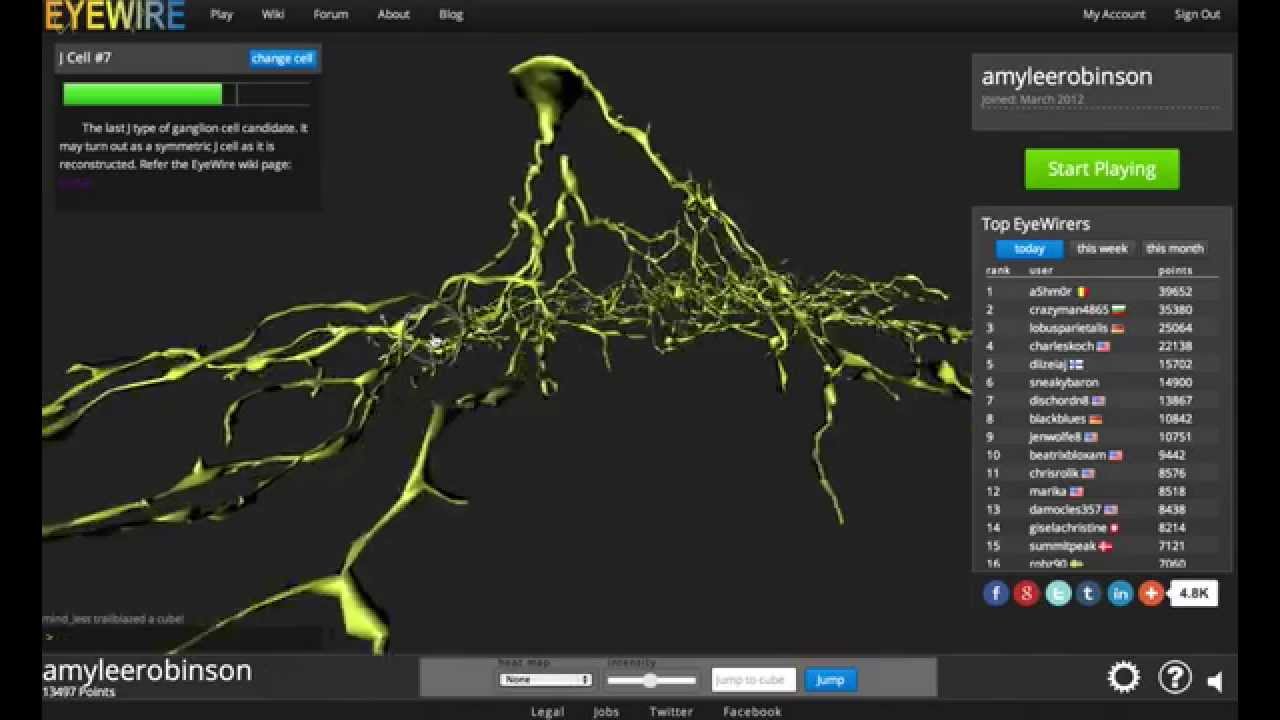The image size is (1280, 720).
Task: Select user lobusparietalis in leaderboard
Action: click(x=1068, y=328)
